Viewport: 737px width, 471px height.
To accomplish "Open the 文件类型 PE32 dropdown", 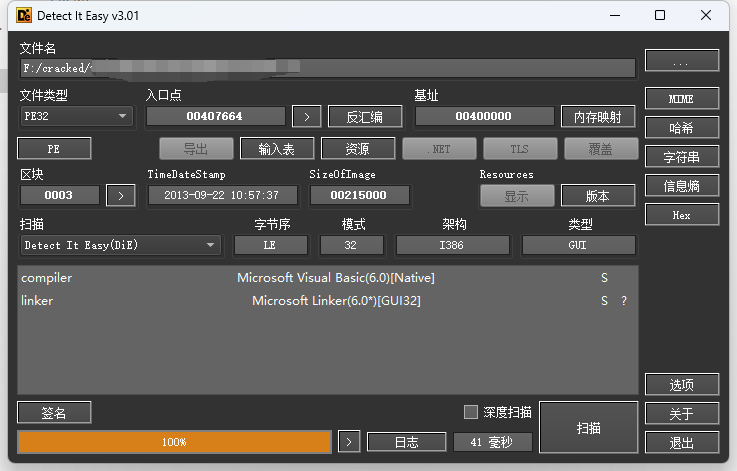I will point(76,116).
